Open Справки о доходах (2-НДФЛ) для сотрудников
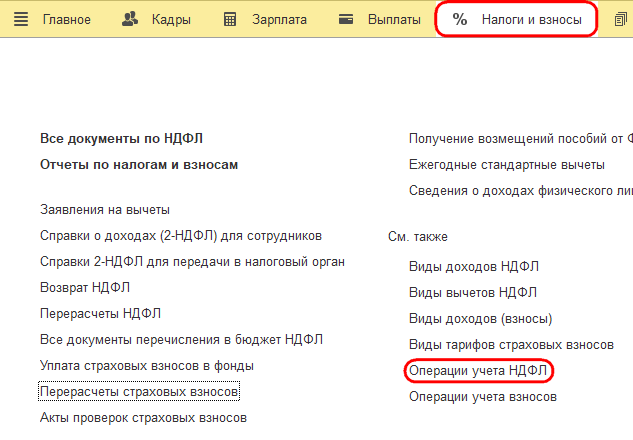The height and width of the screenshot is (440, 633). (181, 236)
